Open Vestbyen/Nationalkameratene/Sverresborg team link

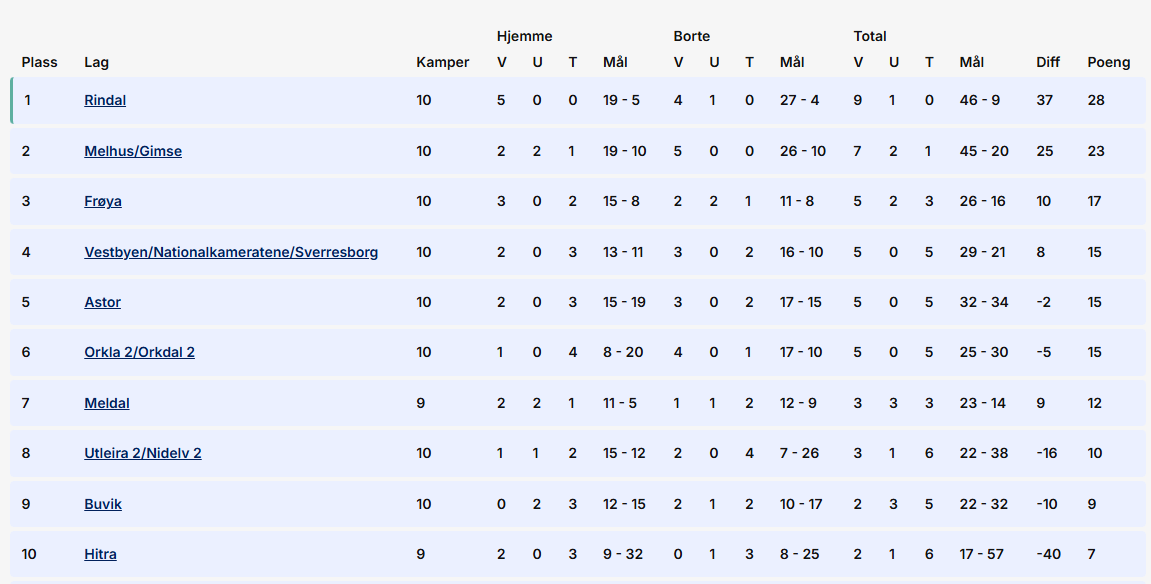(231, 252)
